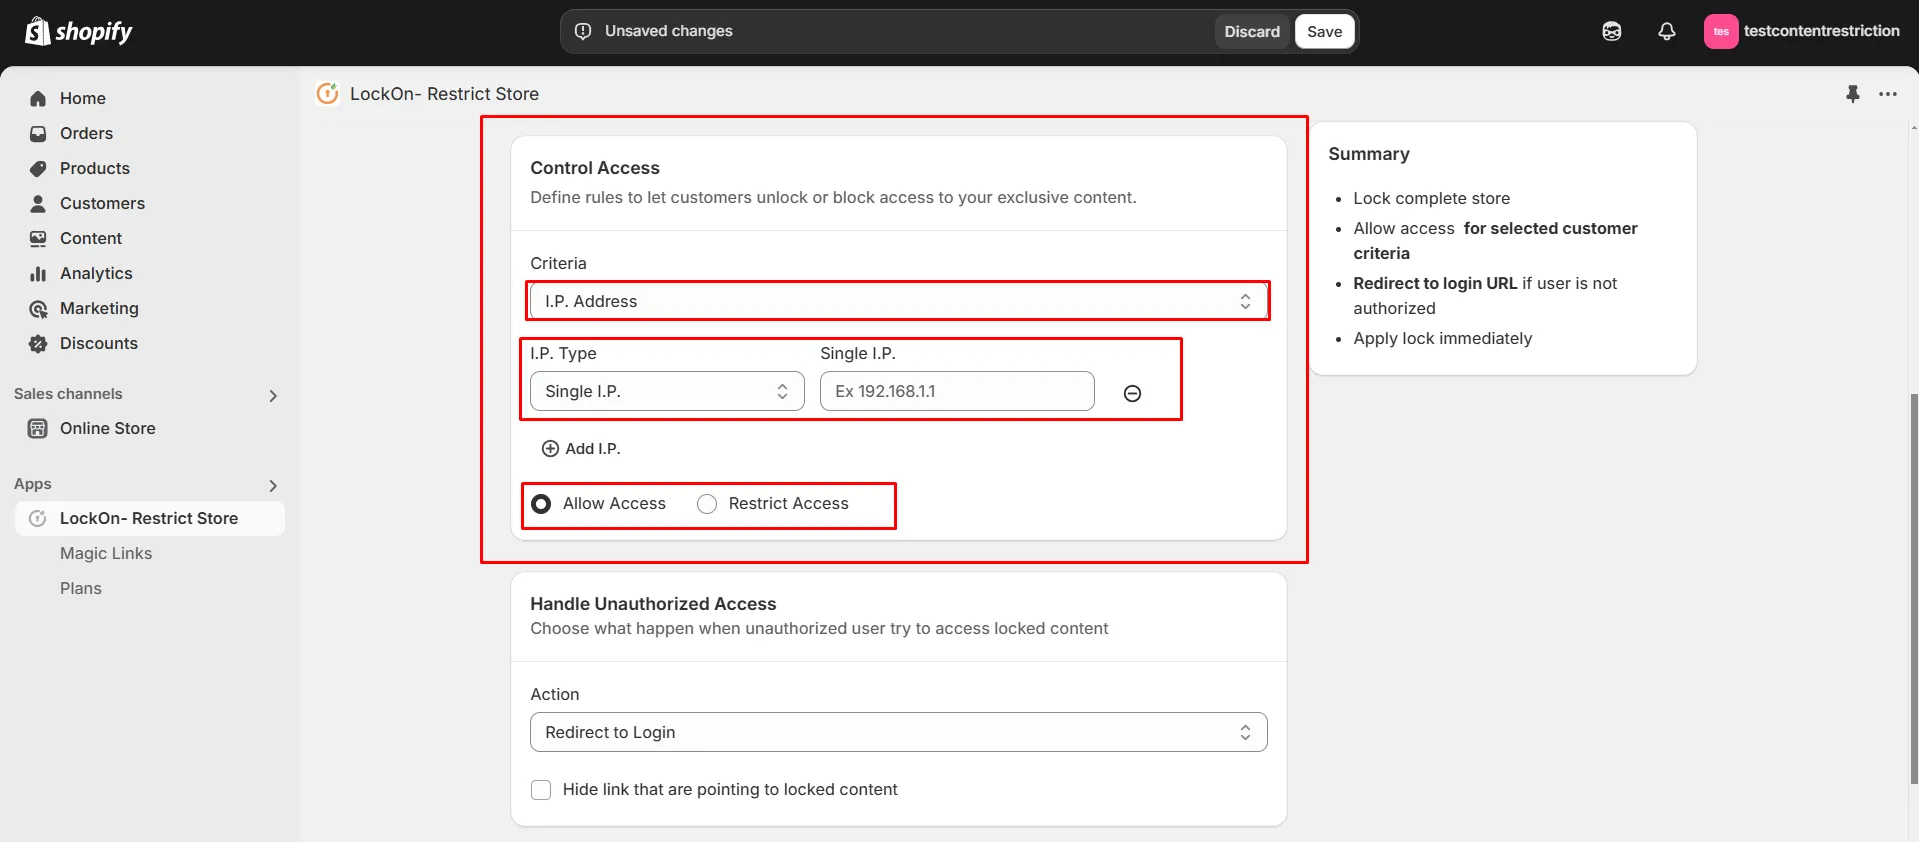Click the LockOn sidebar app icon
Viewport: 1919px width, 842px height.
(x=38, y=518)
